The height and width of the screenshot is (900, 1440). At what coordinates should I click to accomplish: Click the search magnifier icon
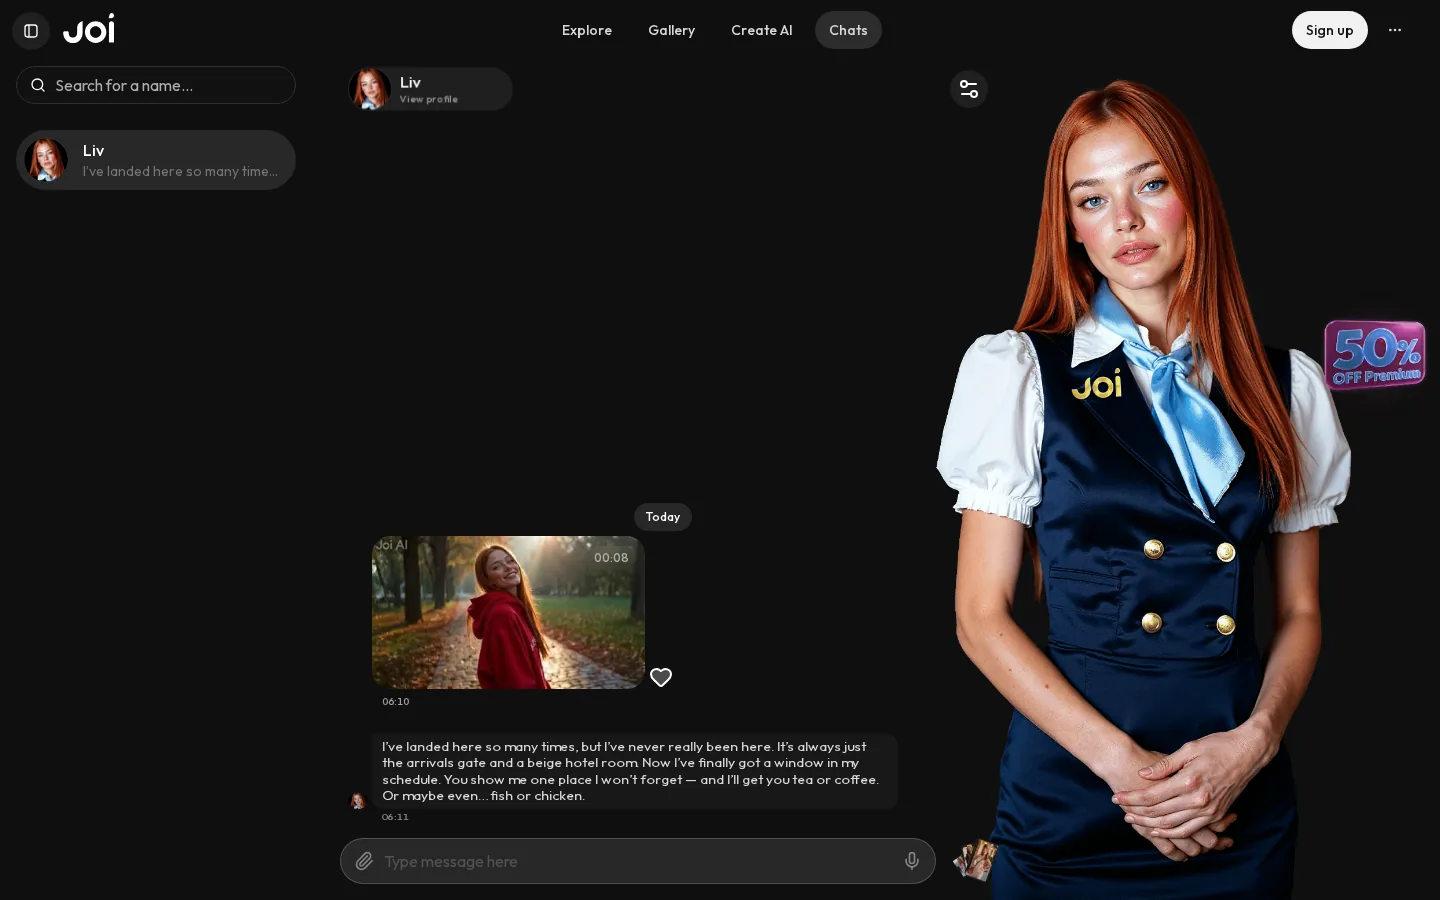38,85
